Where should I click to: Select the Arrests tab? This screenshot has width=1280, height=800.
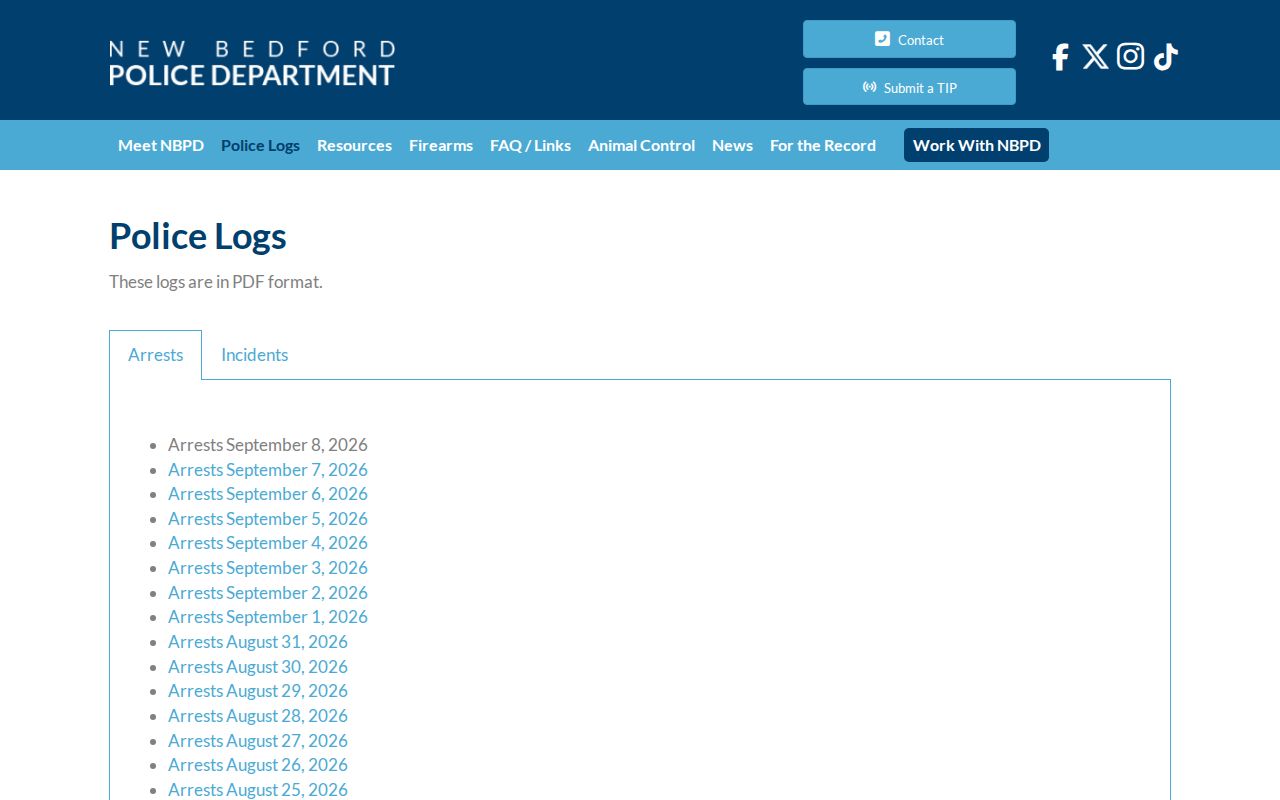[156, 355]
